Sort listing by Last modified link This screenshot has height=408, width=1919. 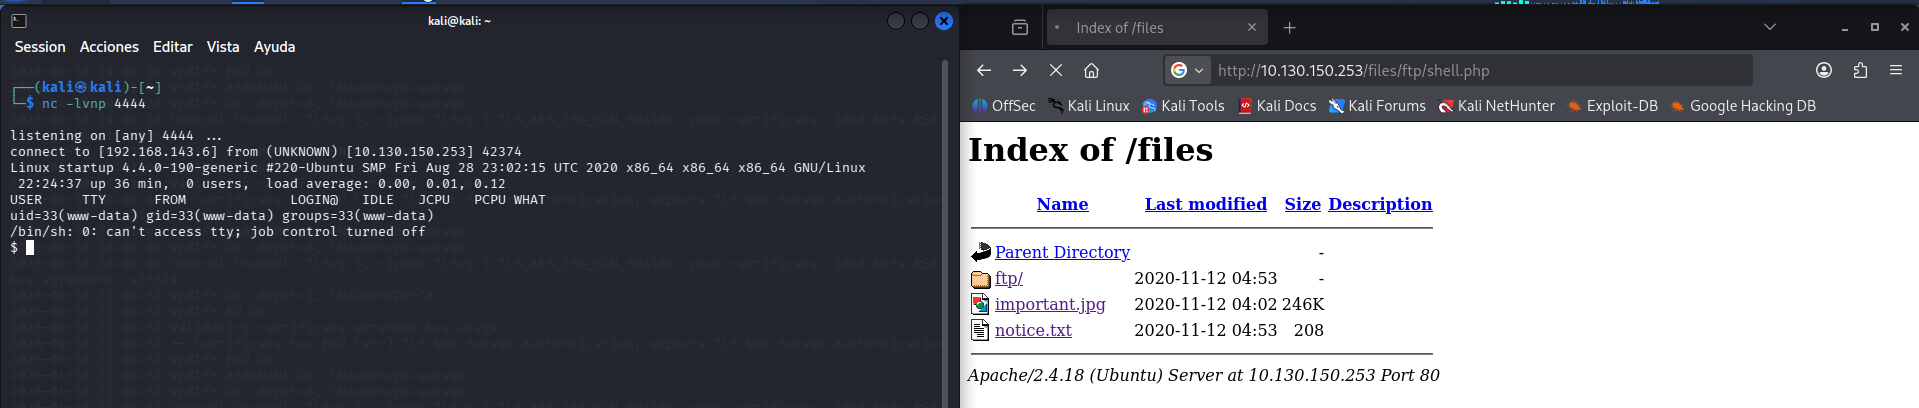(1206, 204)
